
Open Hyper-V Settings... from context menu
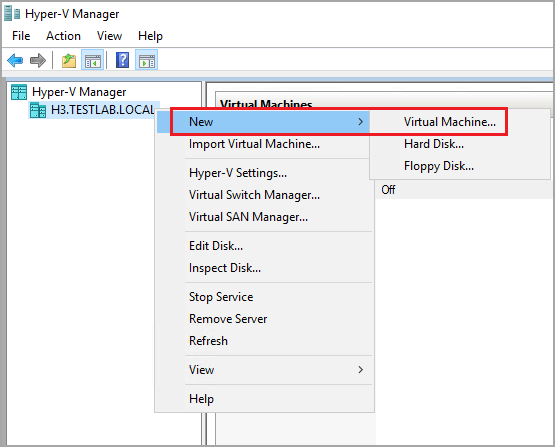tap(238, 173)
